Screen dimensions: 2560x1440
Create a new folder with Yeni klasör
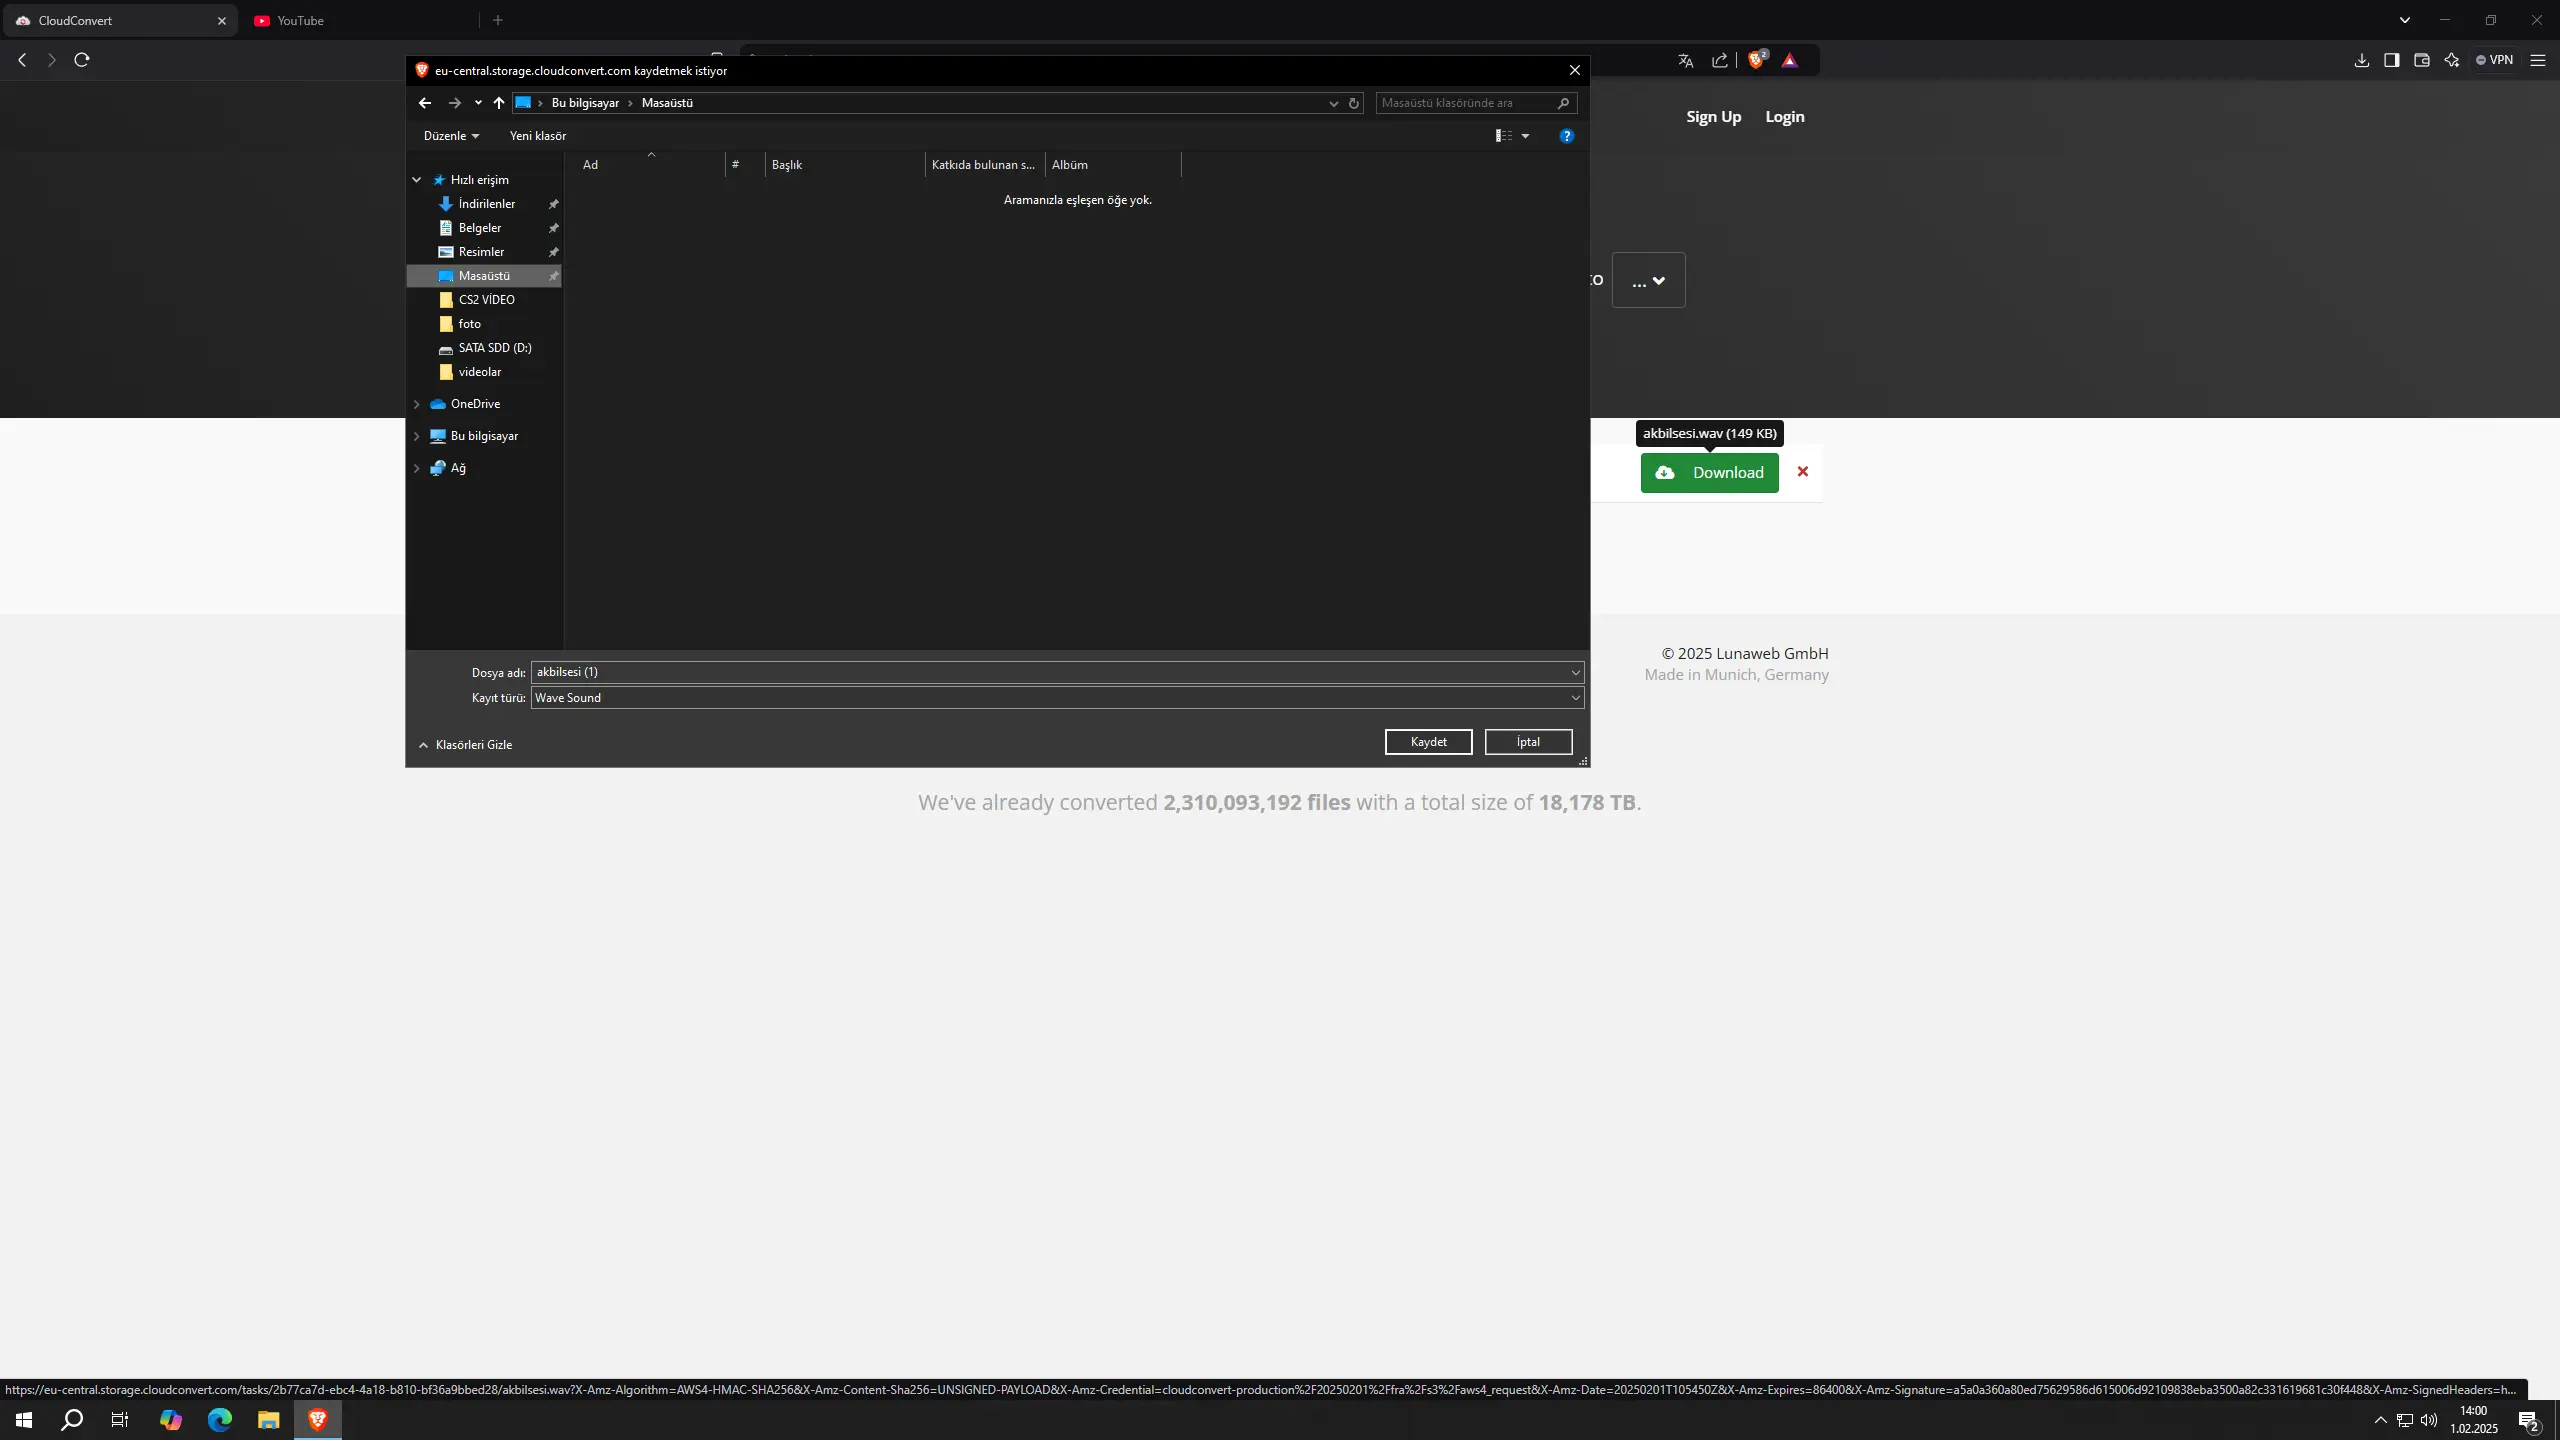538,136
